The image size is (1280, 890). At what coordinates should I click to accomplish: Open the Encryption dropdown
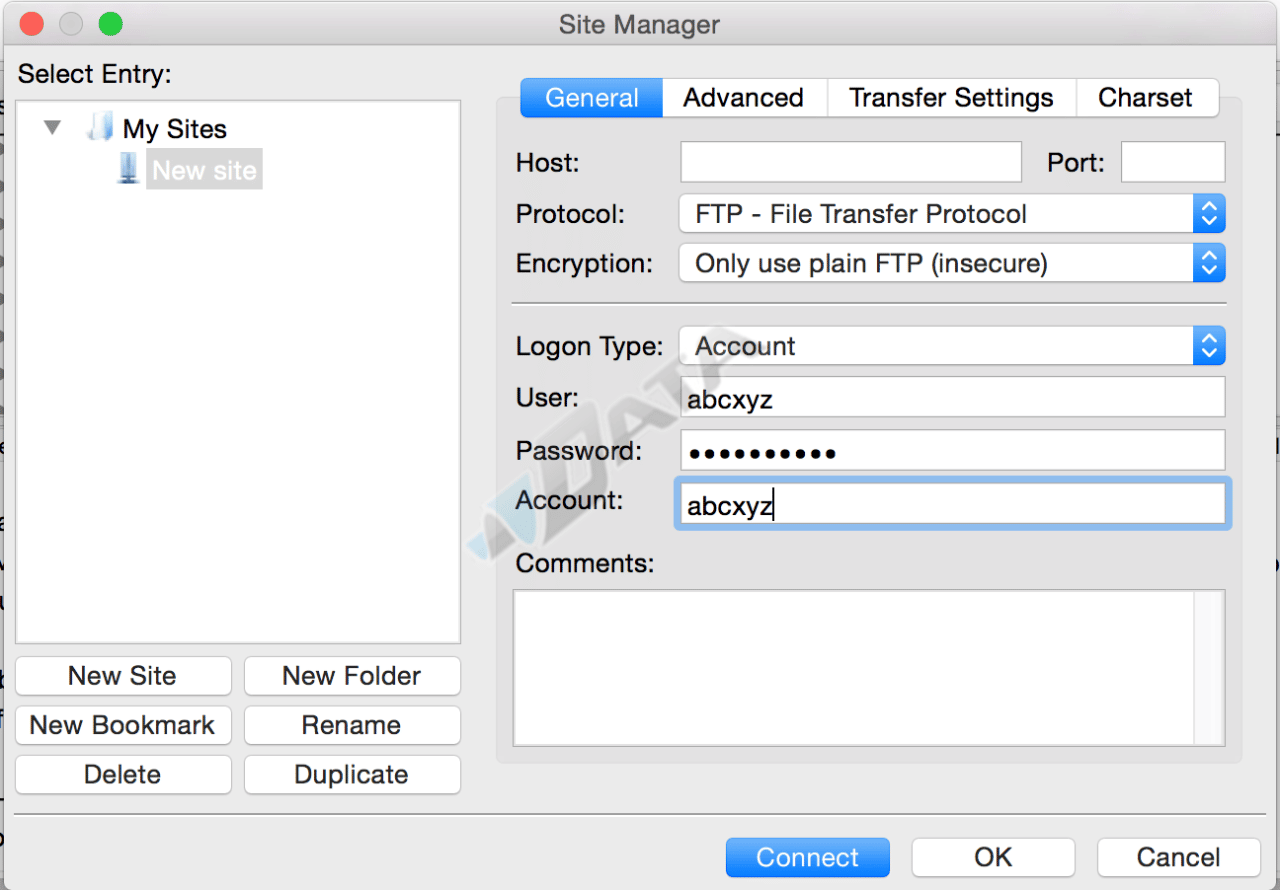[x=951, y=264]
